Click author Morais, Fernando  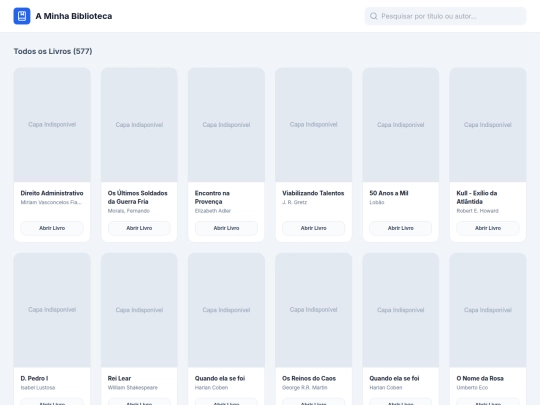click(128, 211)
